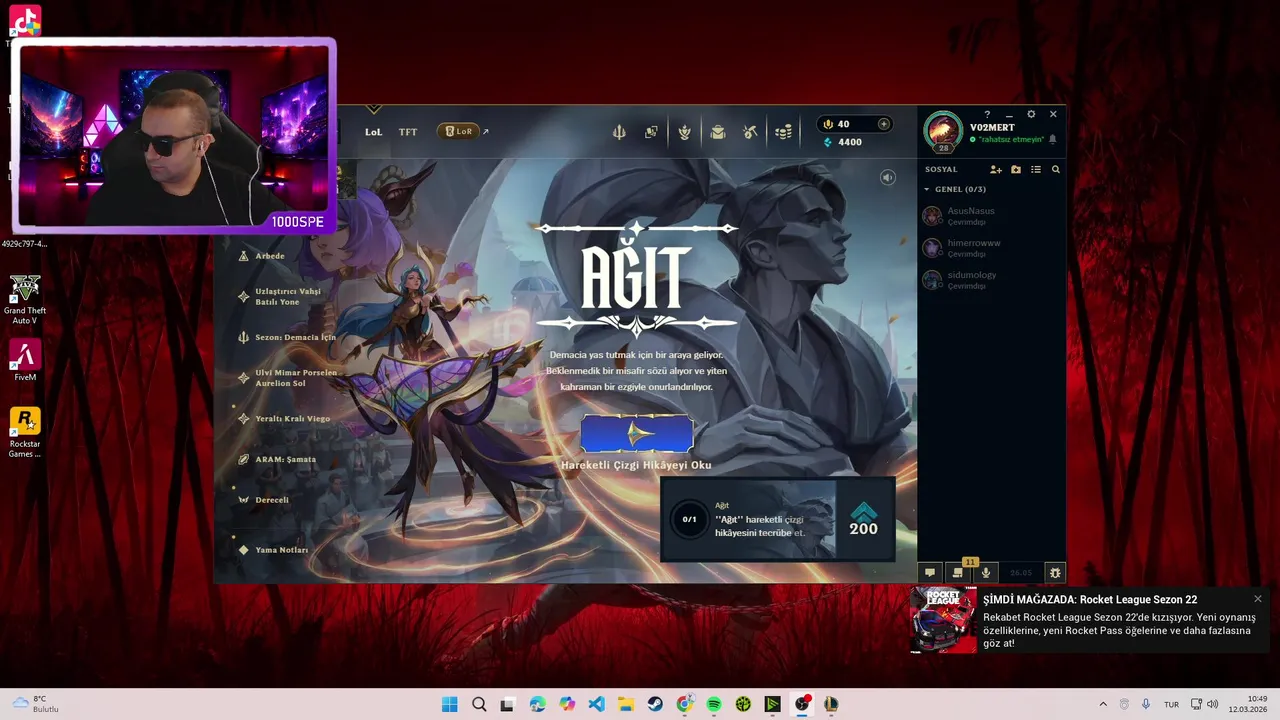
Task: Click the friend search magnifier icon
Action: [x=1055, y=170]
